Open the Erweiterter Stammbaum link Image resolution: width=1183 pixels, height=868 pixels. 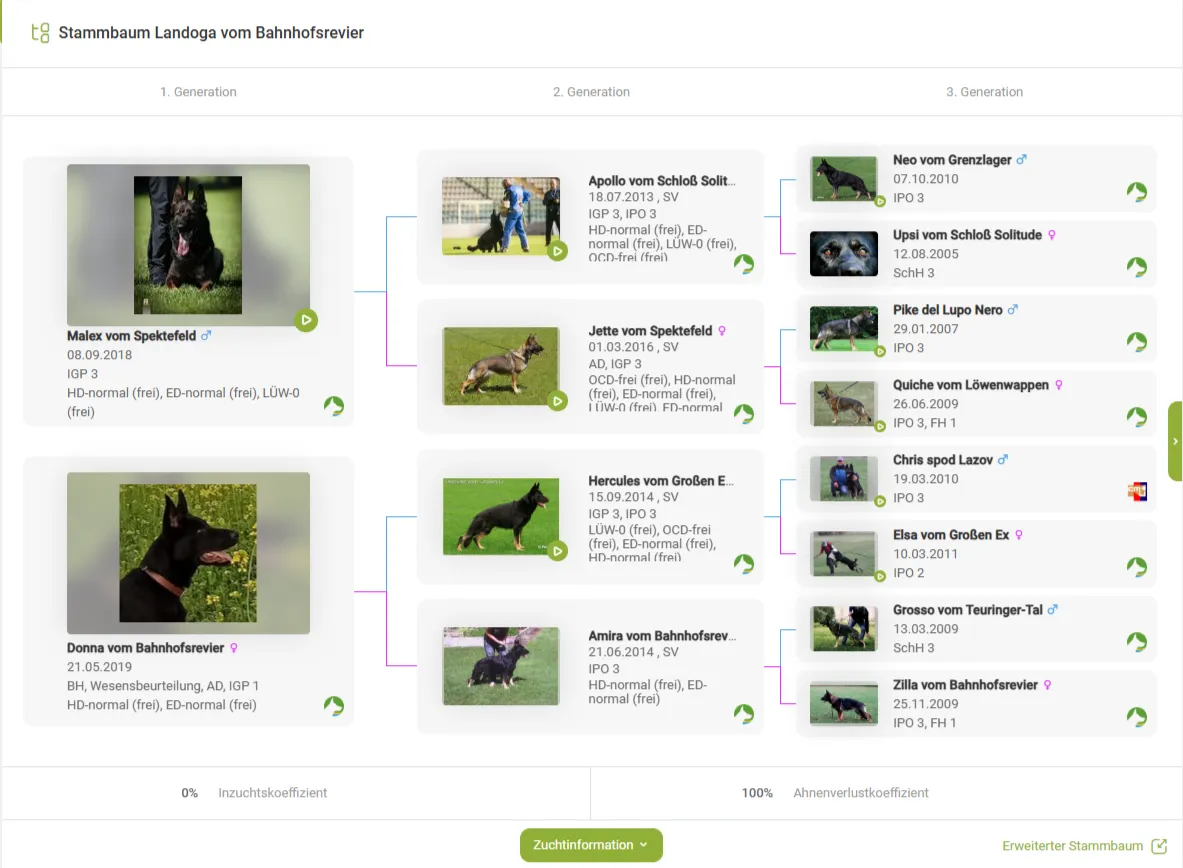1072,846
